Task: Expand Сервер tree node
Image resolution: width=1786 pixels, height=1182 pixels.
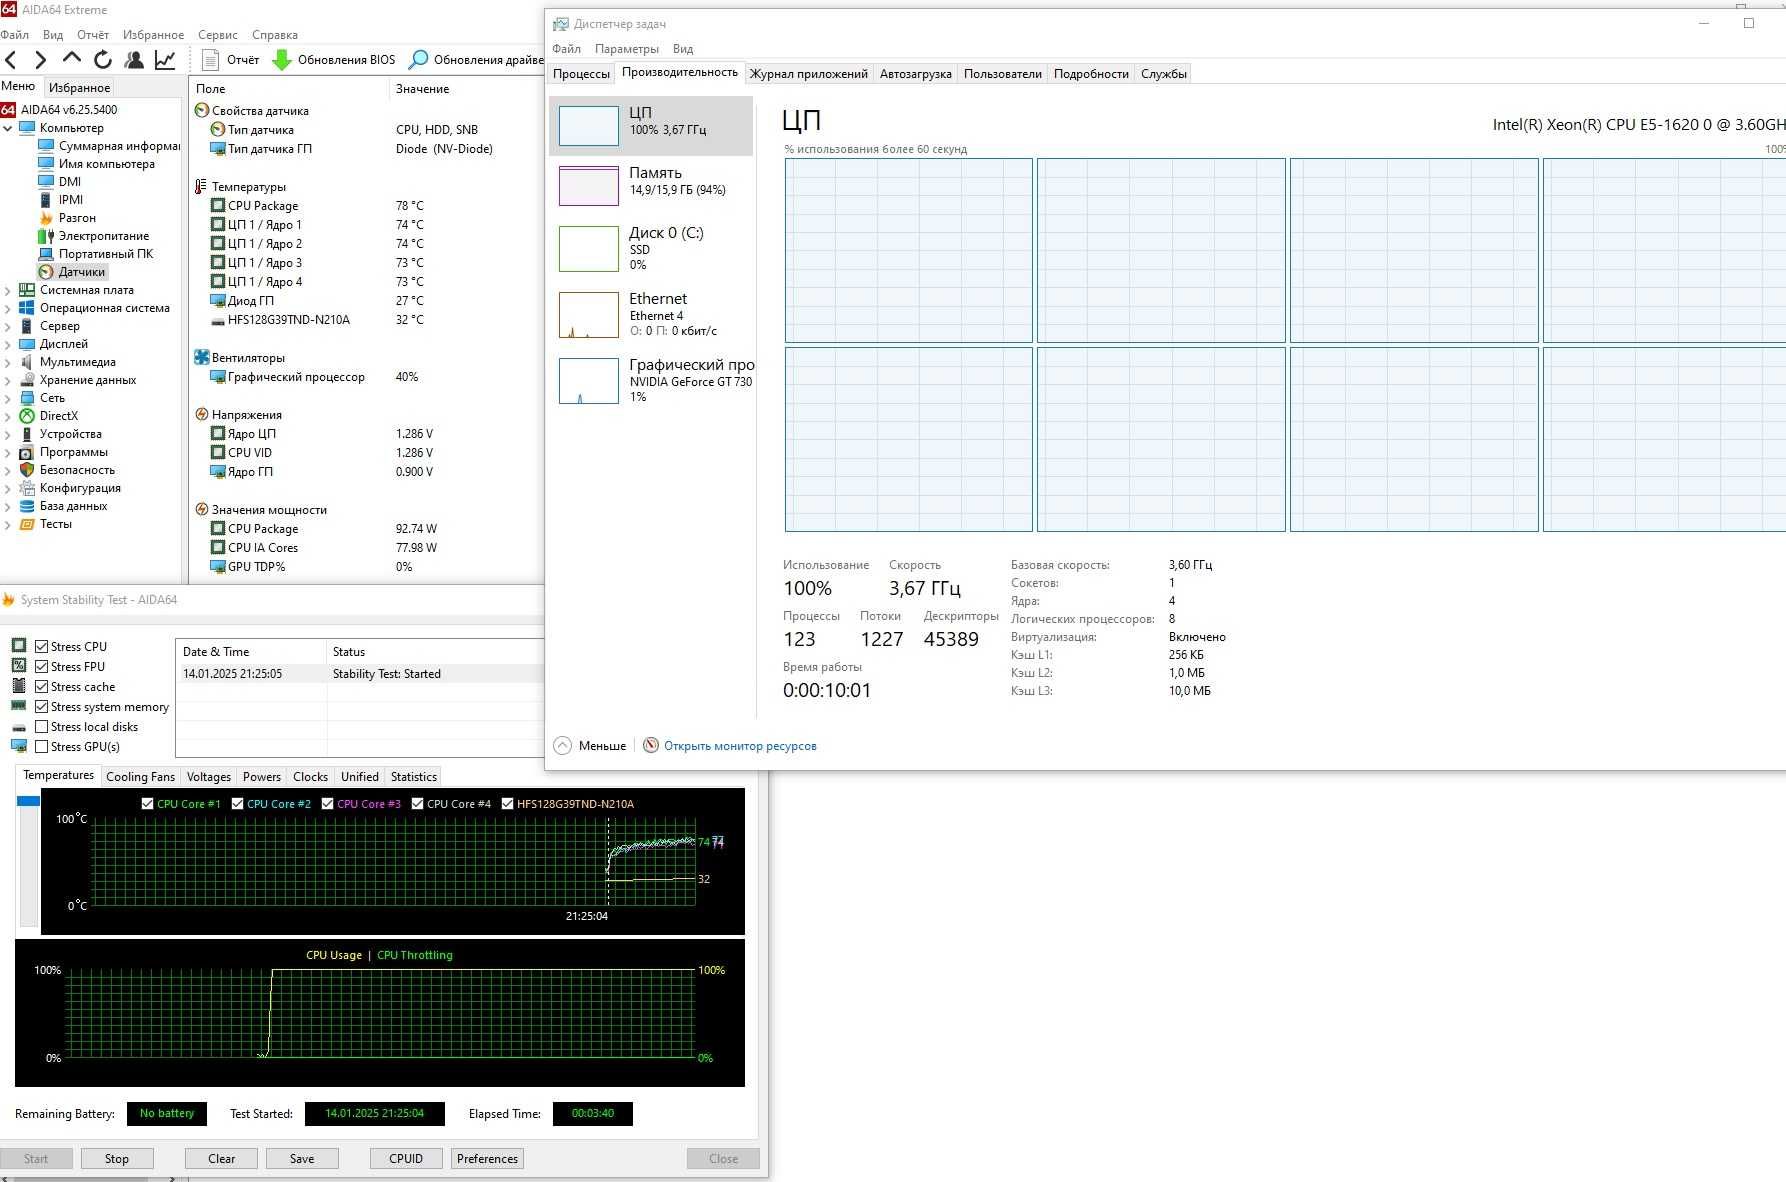Action: (x=8, y=326)
